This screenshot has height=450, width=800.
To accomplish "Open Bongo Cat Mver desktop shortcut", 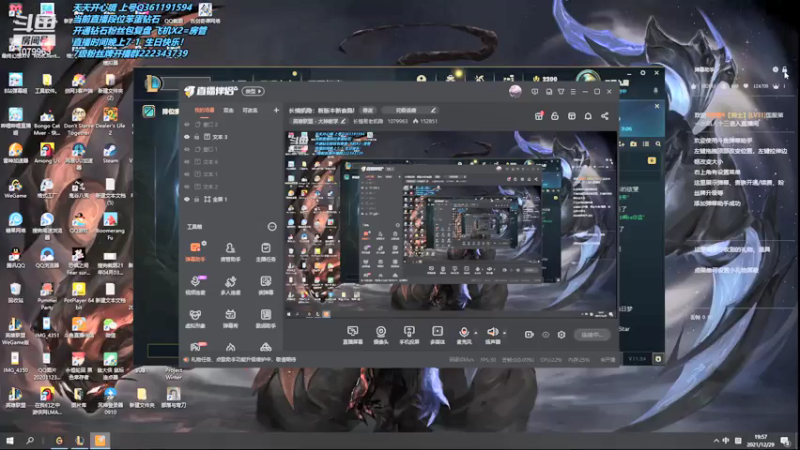I will pos(46,121).
